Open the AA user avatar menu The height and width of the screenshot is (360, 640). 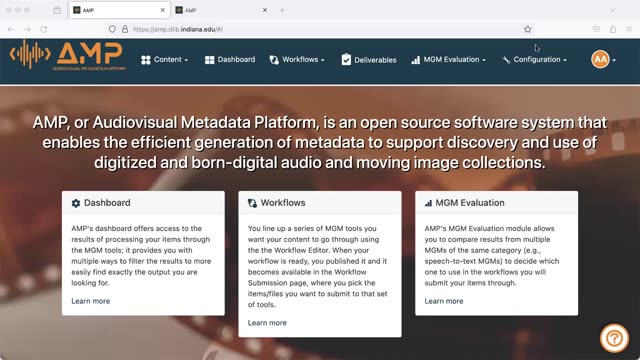coord(600,60)
